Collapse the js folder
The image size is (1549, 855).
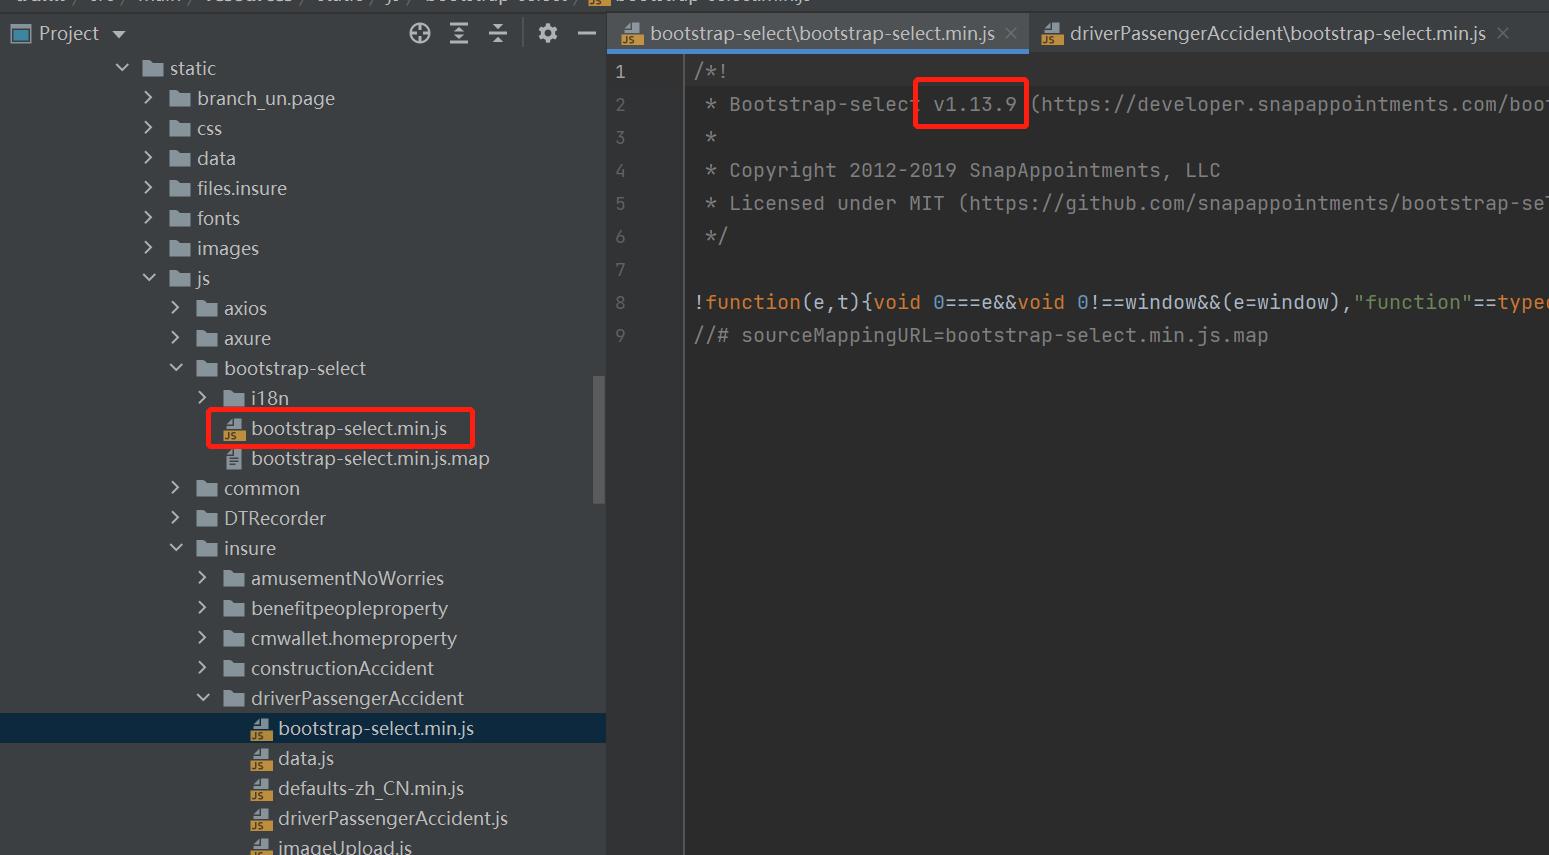[x=149, y=278]
